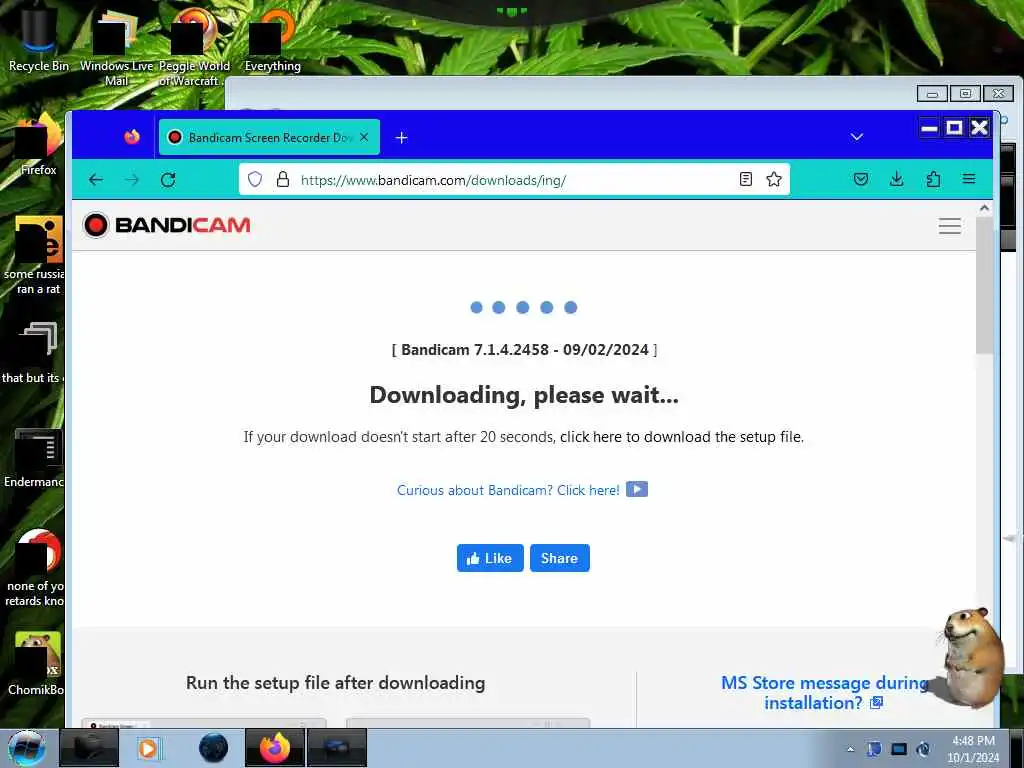This screenshot has height=768, width=1024.
Task: Click the padlock site security icon
Action: 283,180
